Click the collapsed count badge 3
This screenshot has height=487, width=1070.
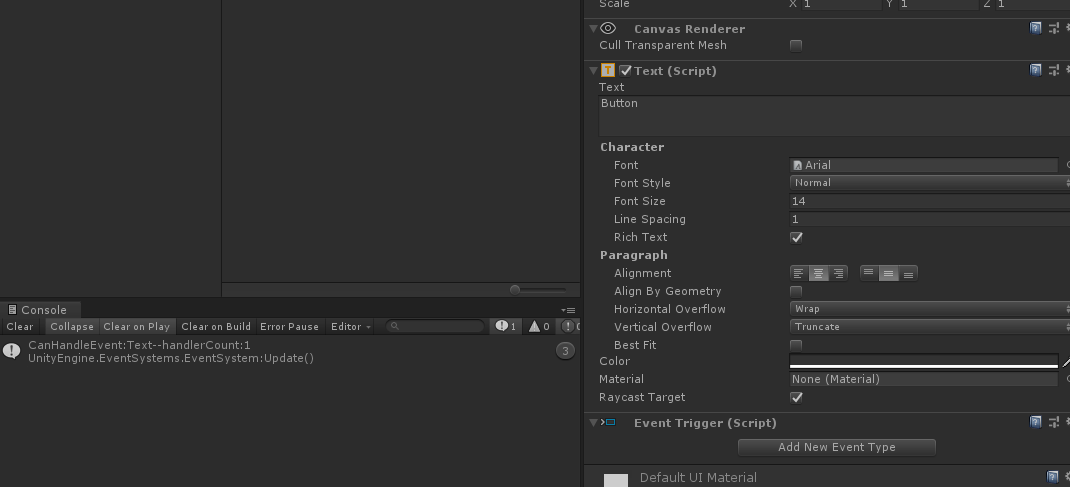coord(565,351)
